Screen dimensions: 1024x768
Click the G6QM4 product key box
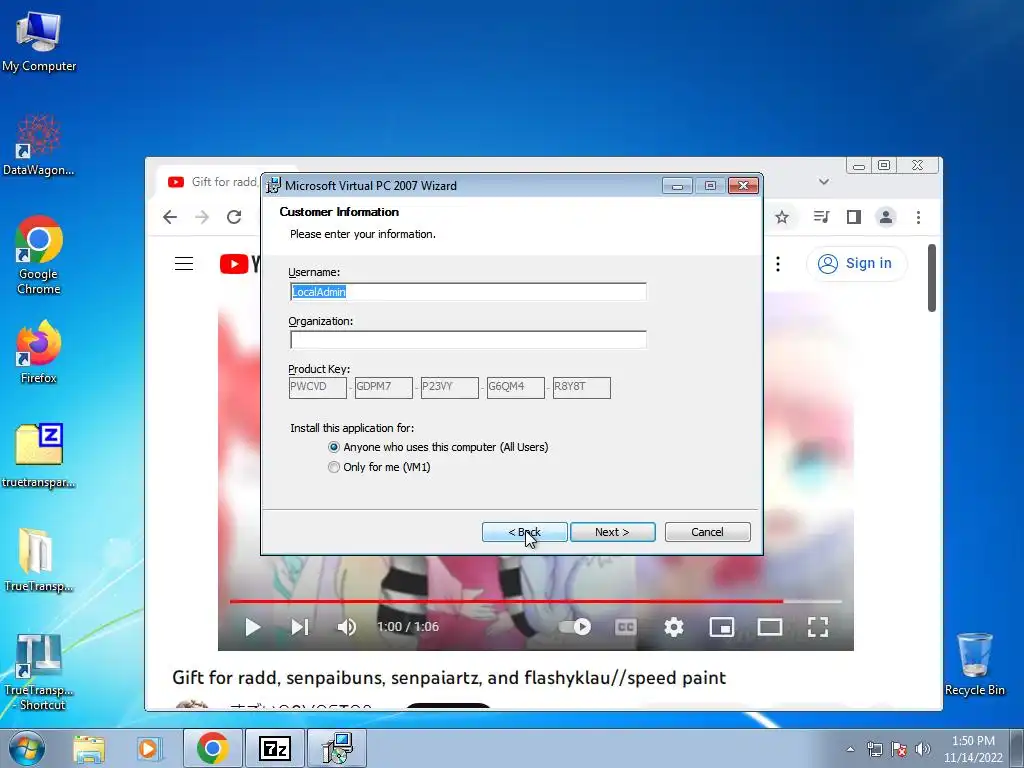pos(516,387)
